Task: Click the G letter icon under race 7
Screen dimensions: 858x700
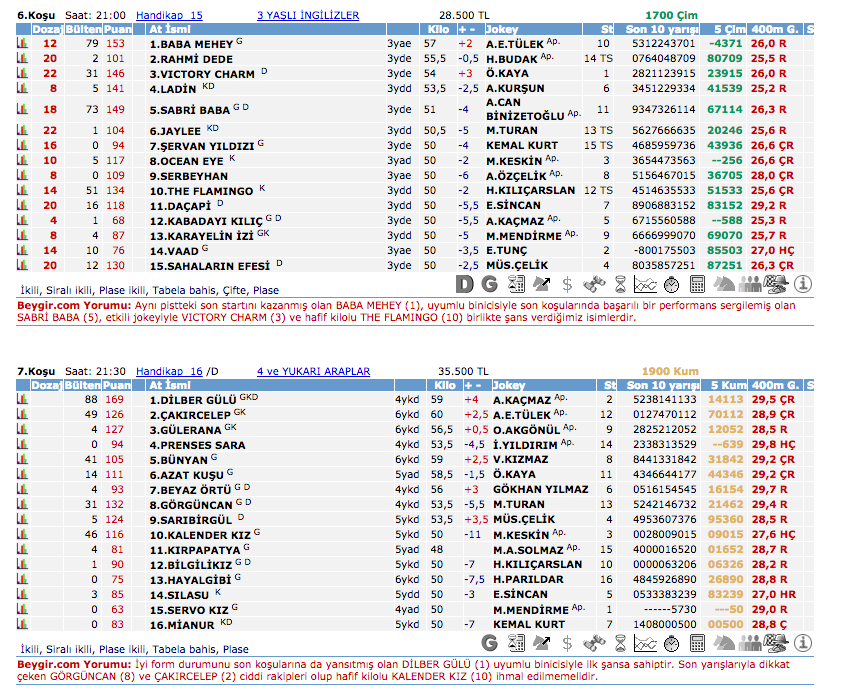Action: tap(489, 643)
